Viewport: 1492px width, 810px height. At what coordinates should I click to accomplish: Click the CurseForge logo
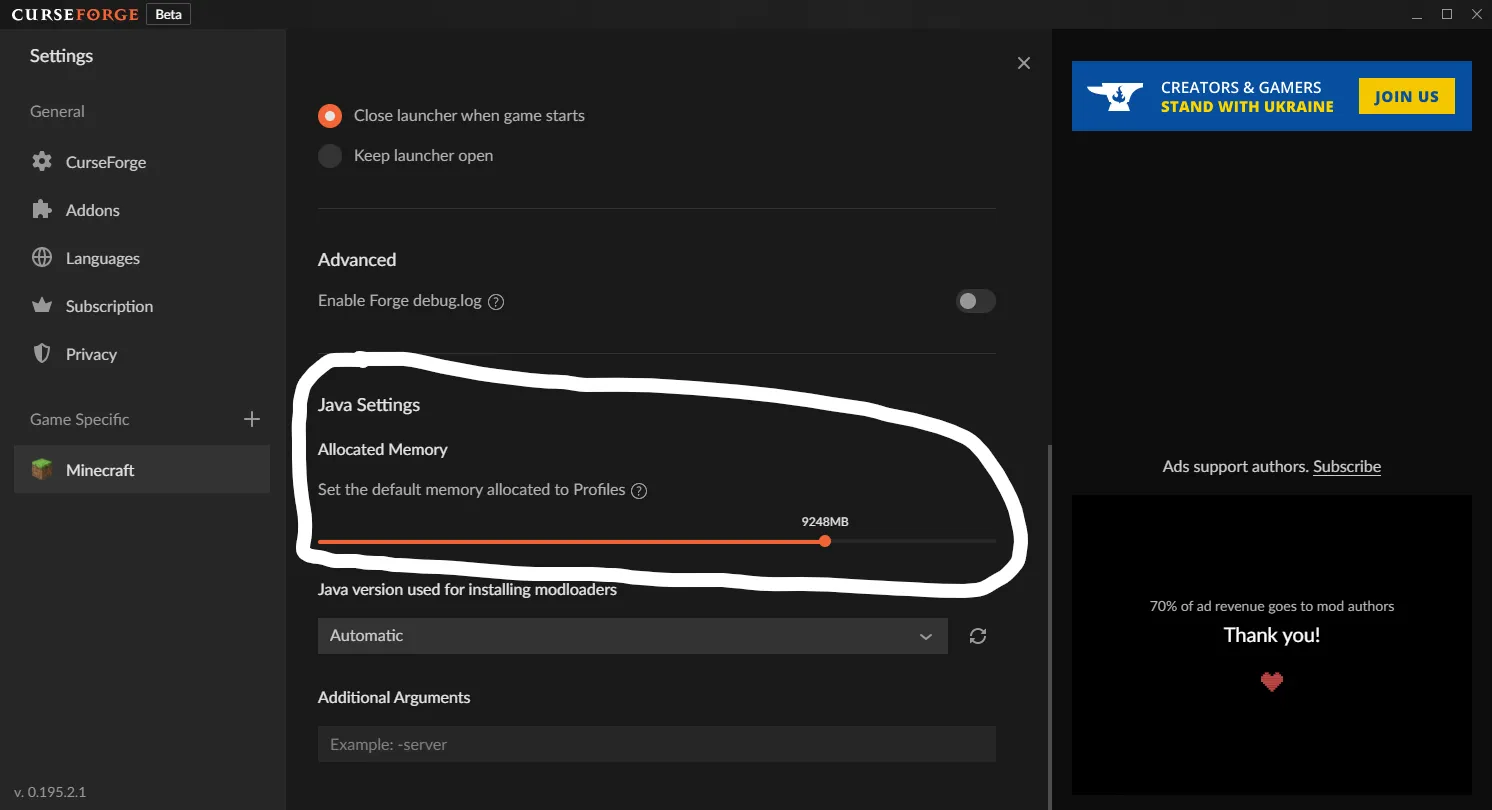coord(74,15)
